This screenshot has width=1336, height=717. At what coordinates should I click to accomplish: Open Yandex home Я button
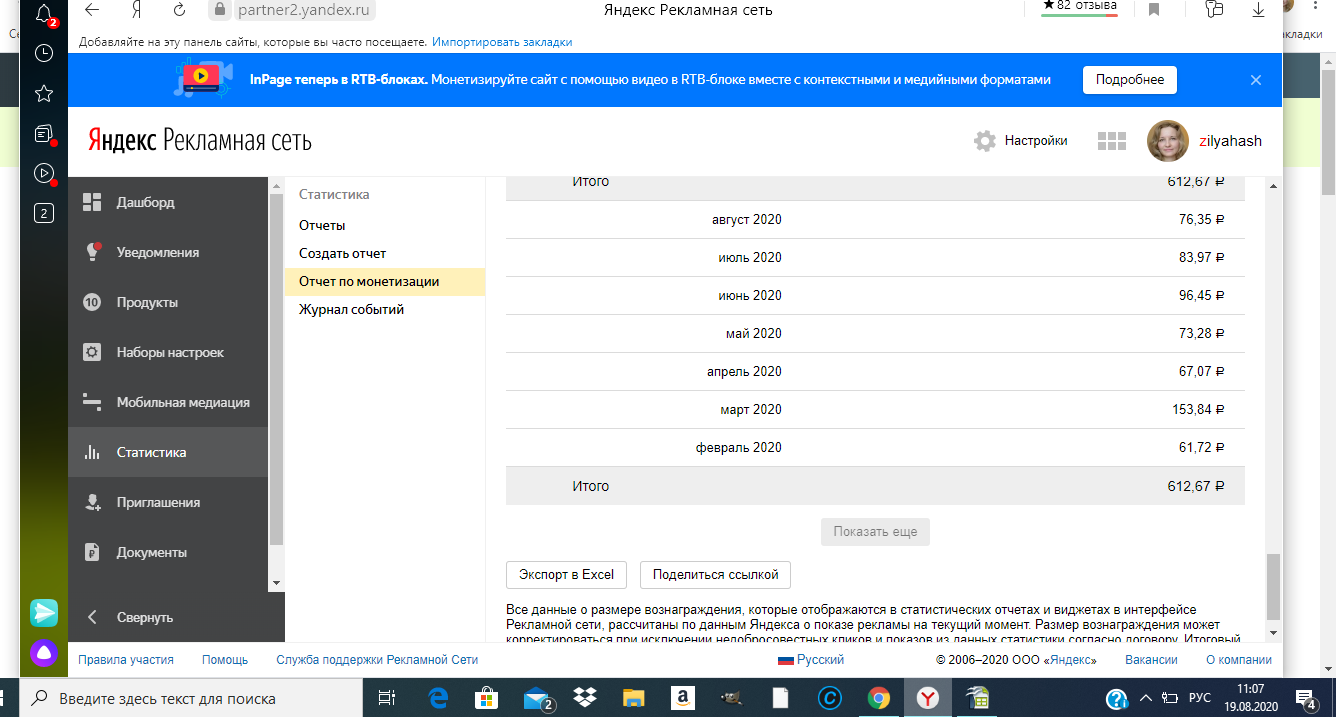[x=136, y=10]
